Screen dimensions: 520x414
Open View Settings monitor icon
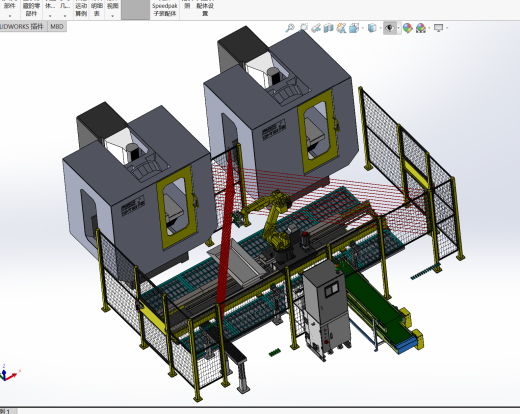click(438, 28)
